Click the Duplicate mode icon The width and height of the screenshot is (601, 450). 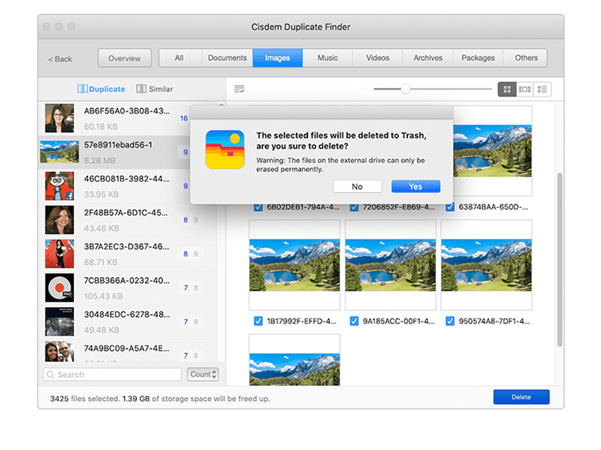82,89
